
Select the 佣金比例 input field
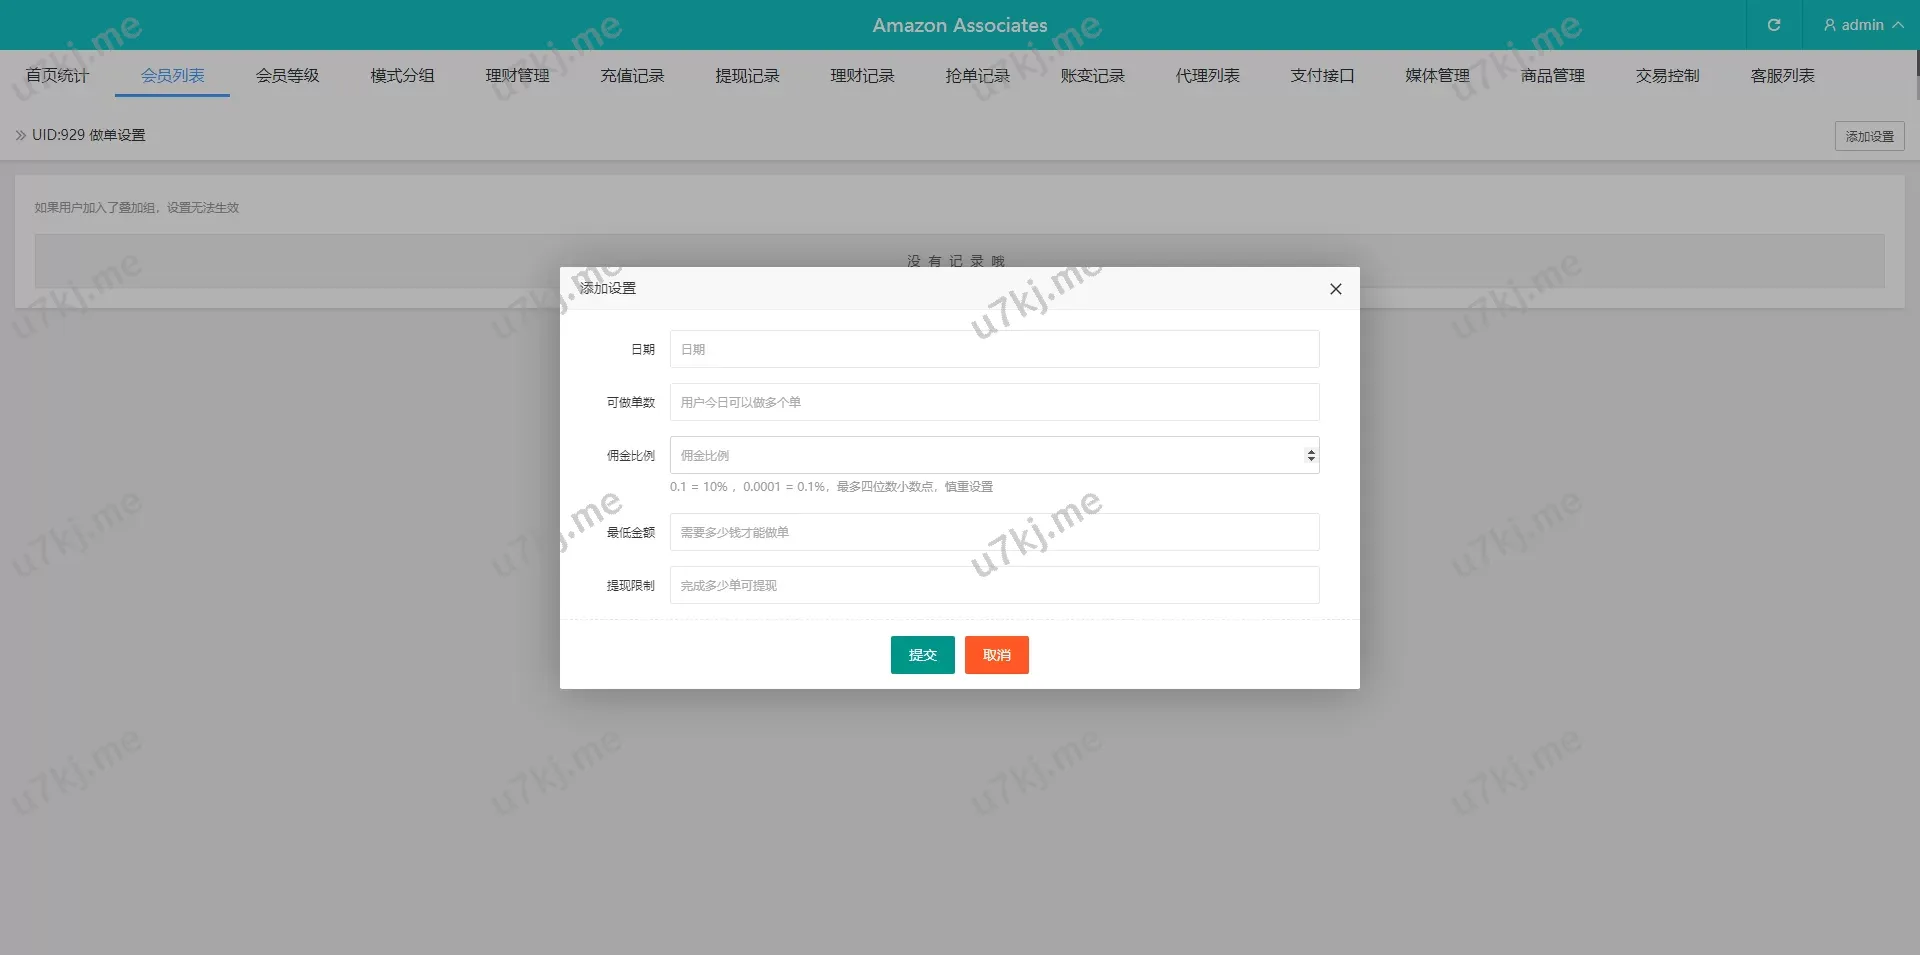(x=984, y=456)
